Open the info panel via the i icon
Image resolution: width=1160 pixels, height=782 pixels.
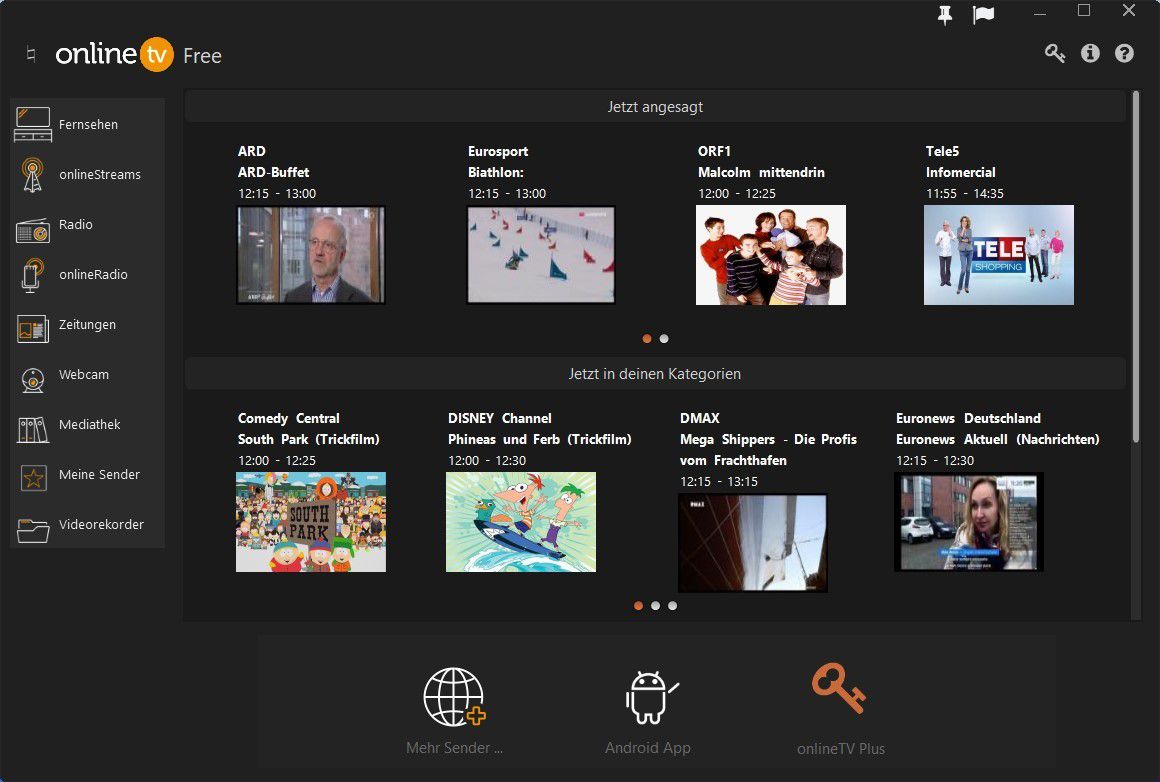1091,53
